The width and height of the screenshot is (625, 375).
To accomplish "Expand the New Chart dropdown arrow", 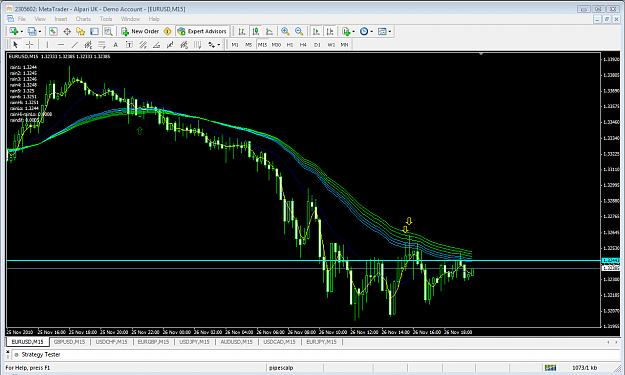I will click(x=22, y=31).
